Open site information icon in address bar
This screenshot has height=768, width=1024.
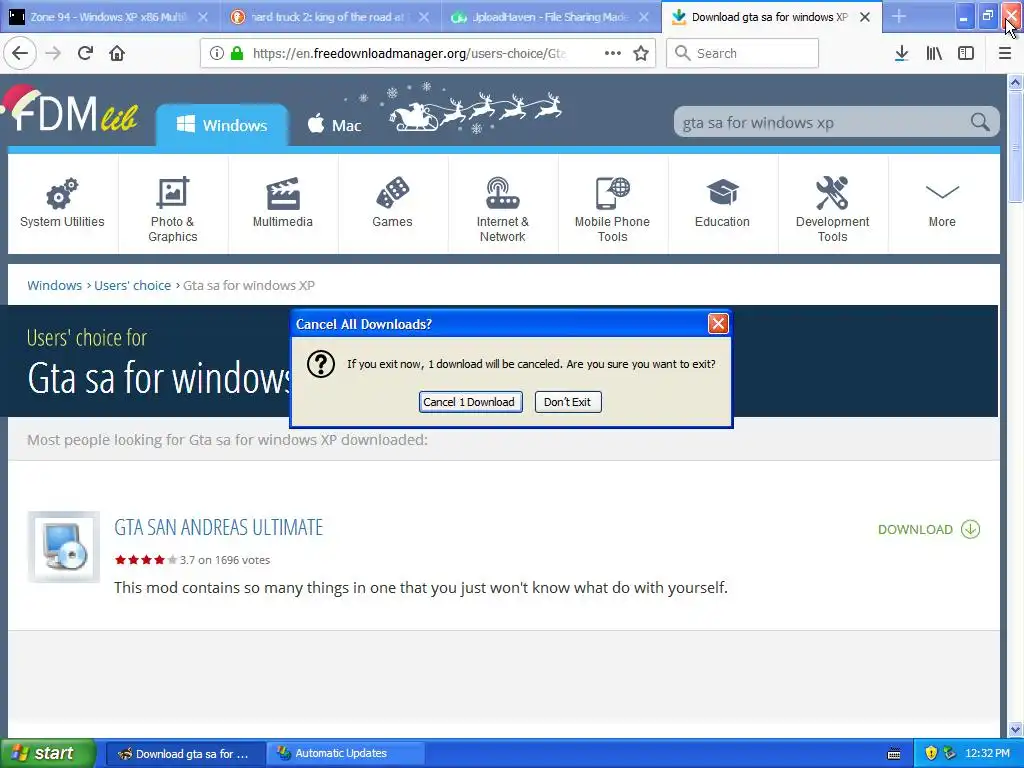click(x=217, y=53)
